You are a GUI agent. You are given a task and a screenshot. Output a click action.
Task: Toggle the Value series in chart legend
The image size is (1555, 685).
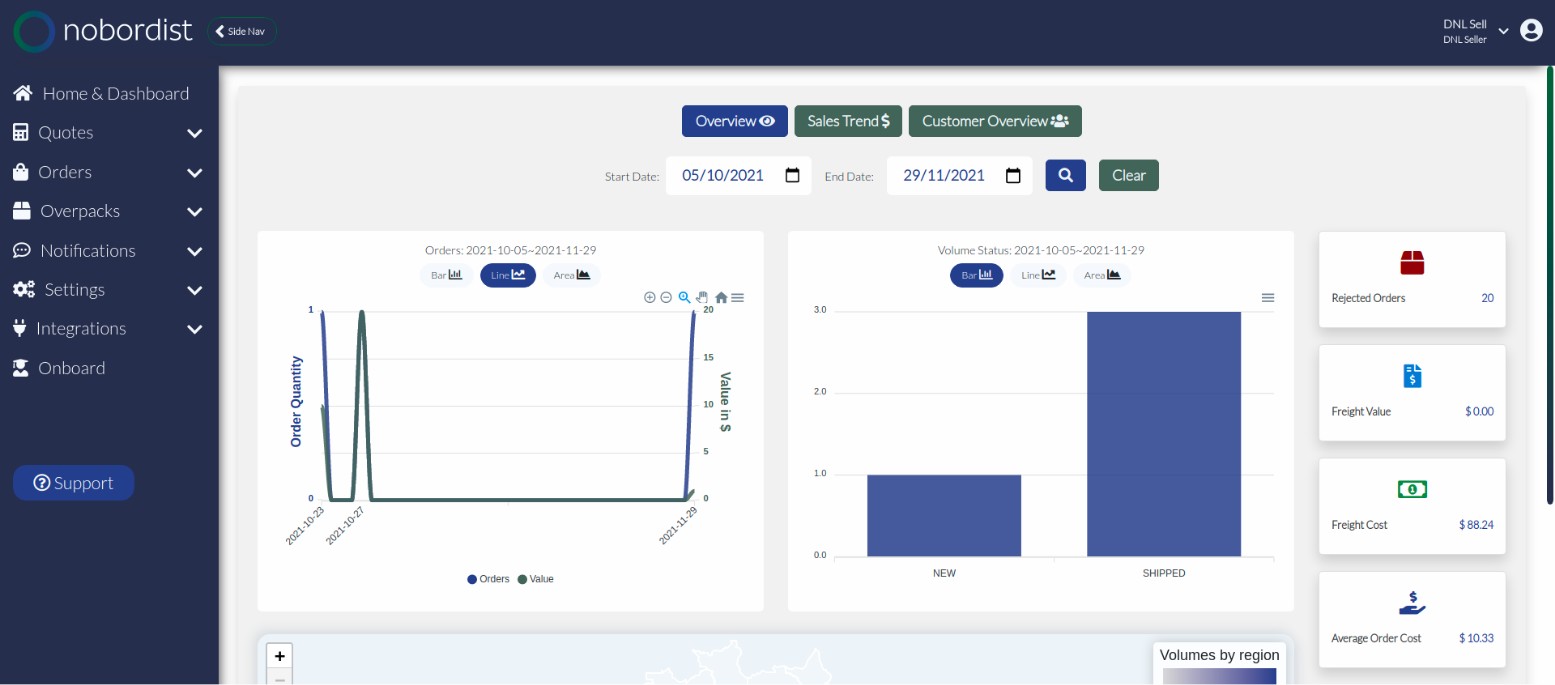(x=536, y=579)
